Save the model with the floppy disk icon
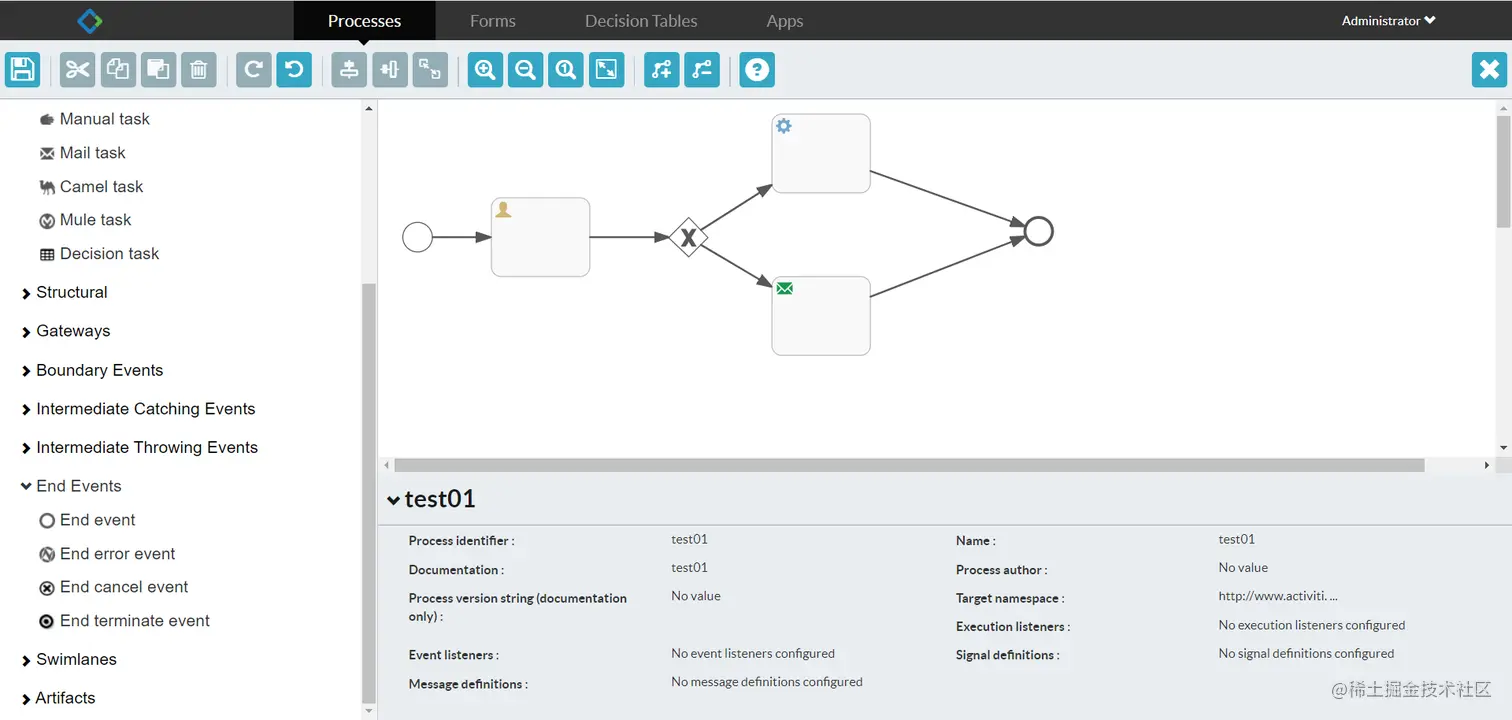Screen dimensions: 1512x720 22,70
